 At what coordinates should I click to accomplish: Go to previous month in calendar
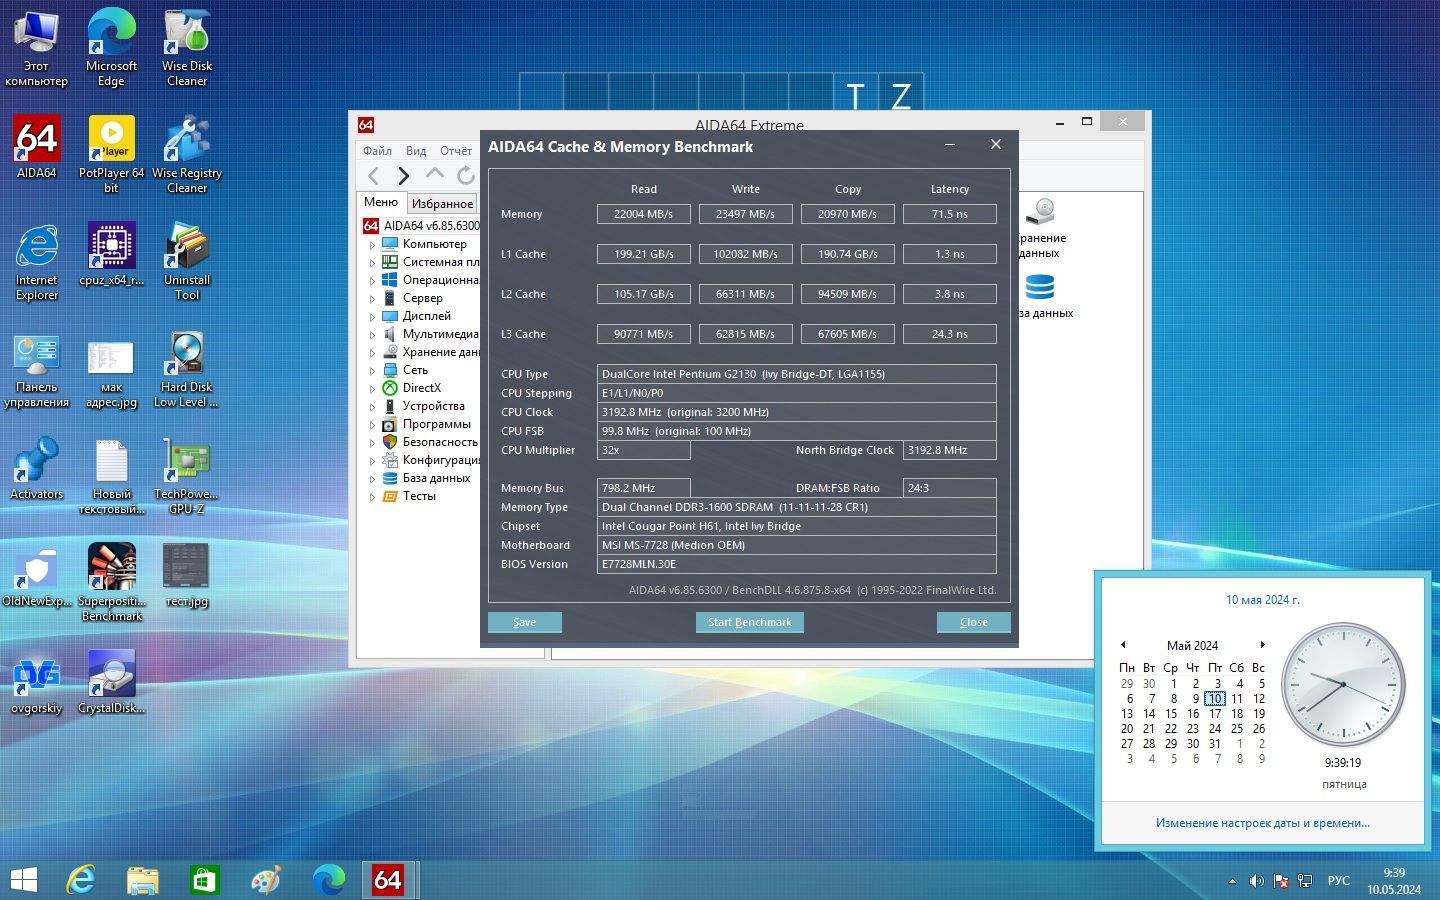pos(1123,645)
